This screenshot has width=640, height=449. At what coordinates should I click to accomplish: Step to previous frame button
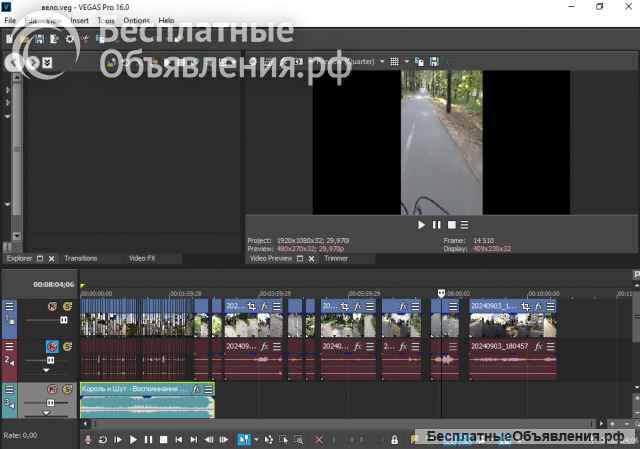pos(209,440)
